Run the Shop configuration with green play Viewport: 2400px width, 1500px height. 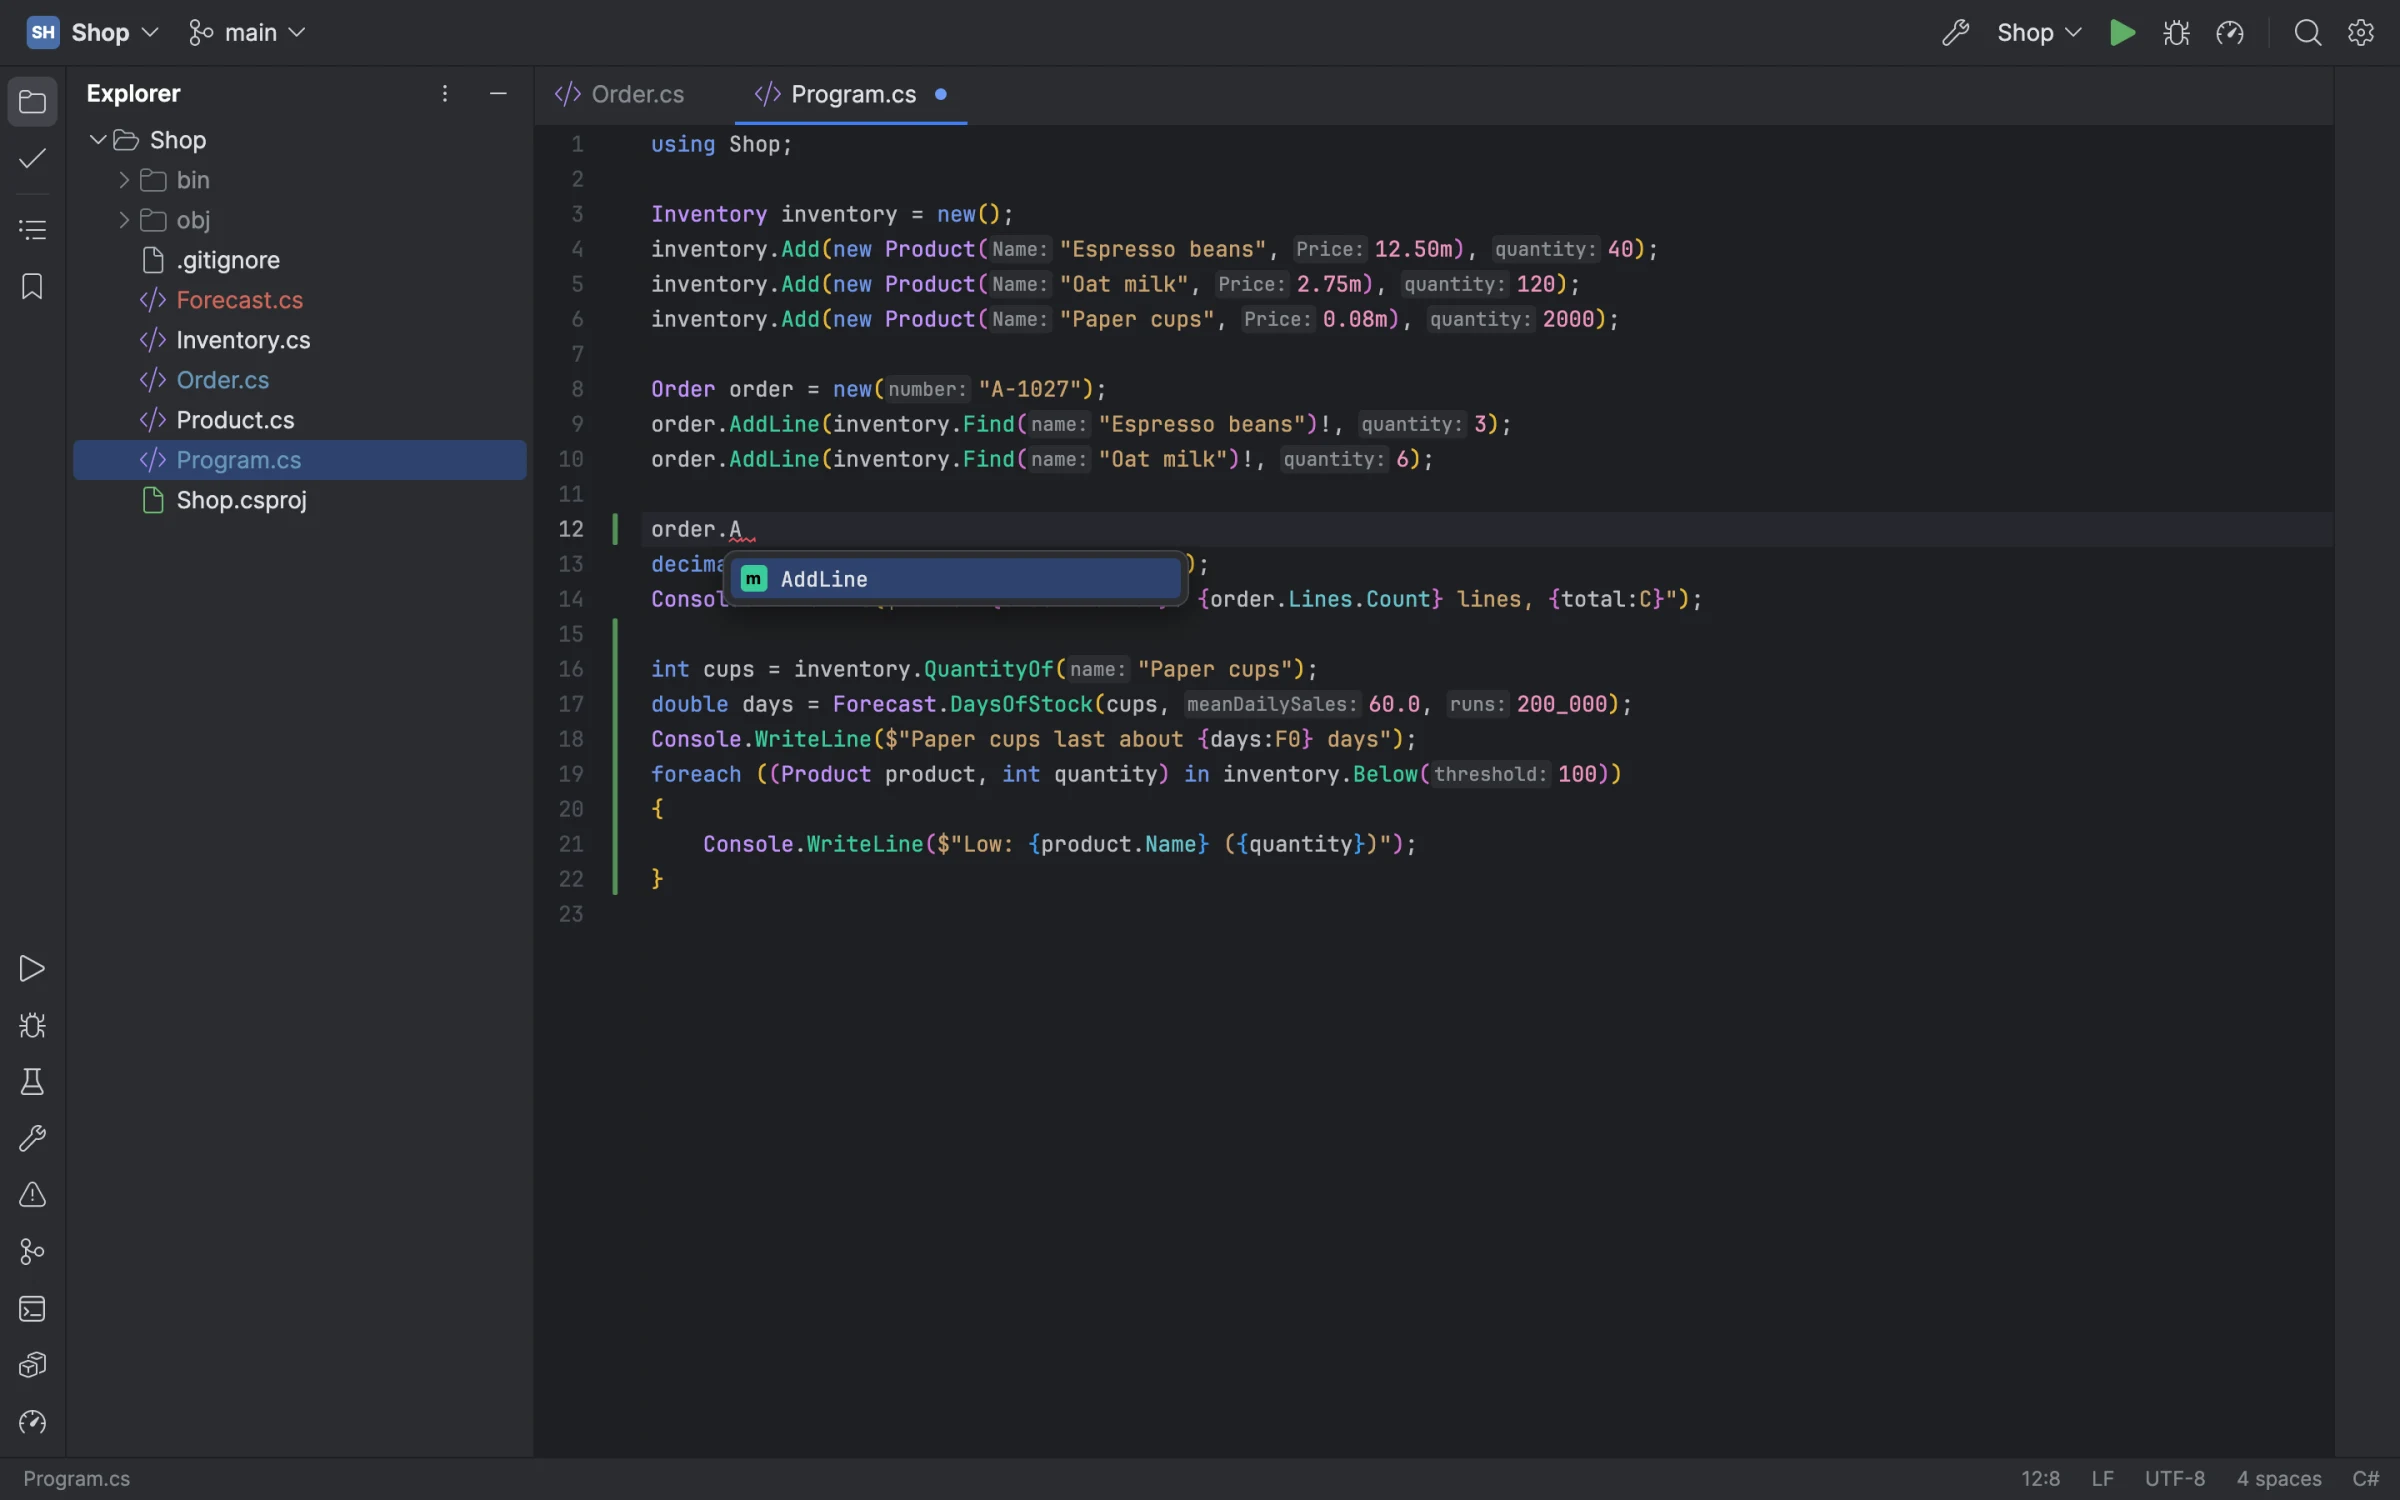(x=2122, y=33)
